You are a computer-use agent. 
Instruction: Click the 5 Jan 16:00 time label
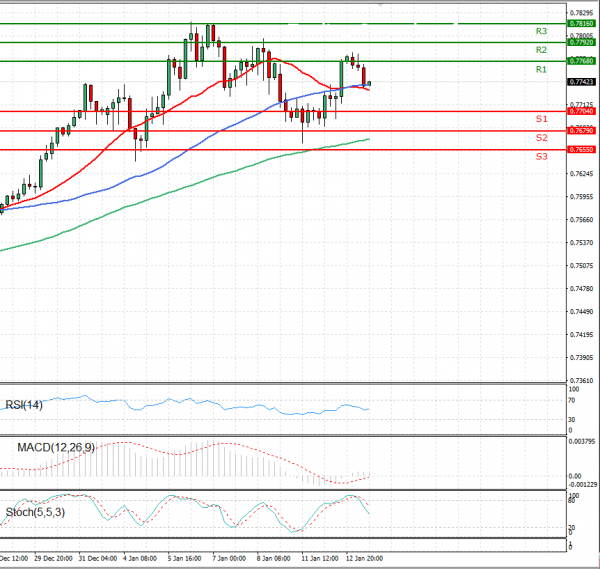tap(184, 559)
